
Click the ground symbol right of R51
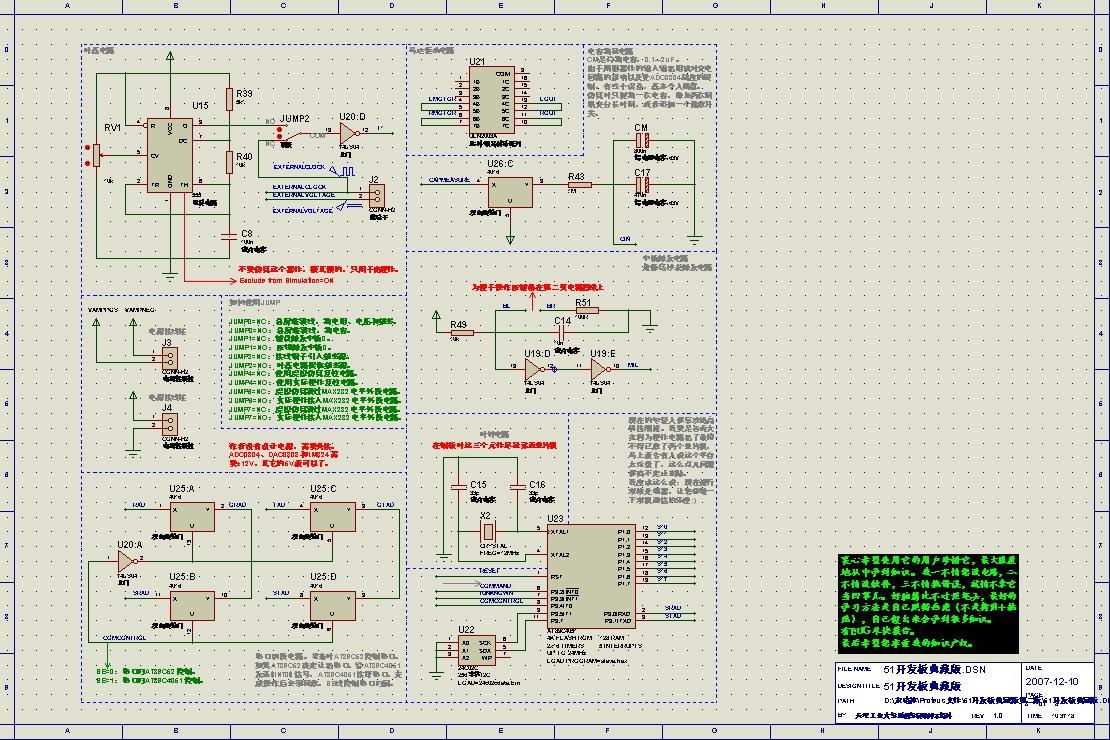(x=650, y=327)
